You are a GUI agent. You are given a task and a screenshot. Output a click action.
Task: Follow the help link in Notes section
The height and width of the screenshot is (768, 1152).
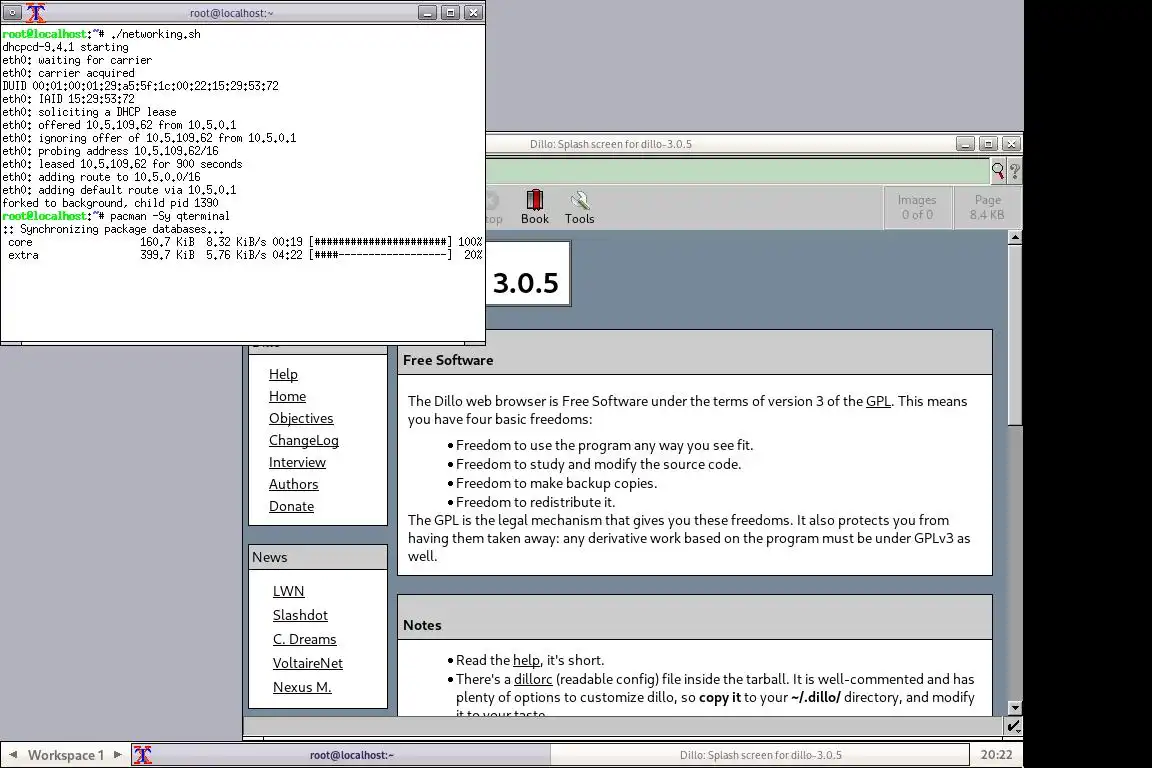tap(526, 660)
